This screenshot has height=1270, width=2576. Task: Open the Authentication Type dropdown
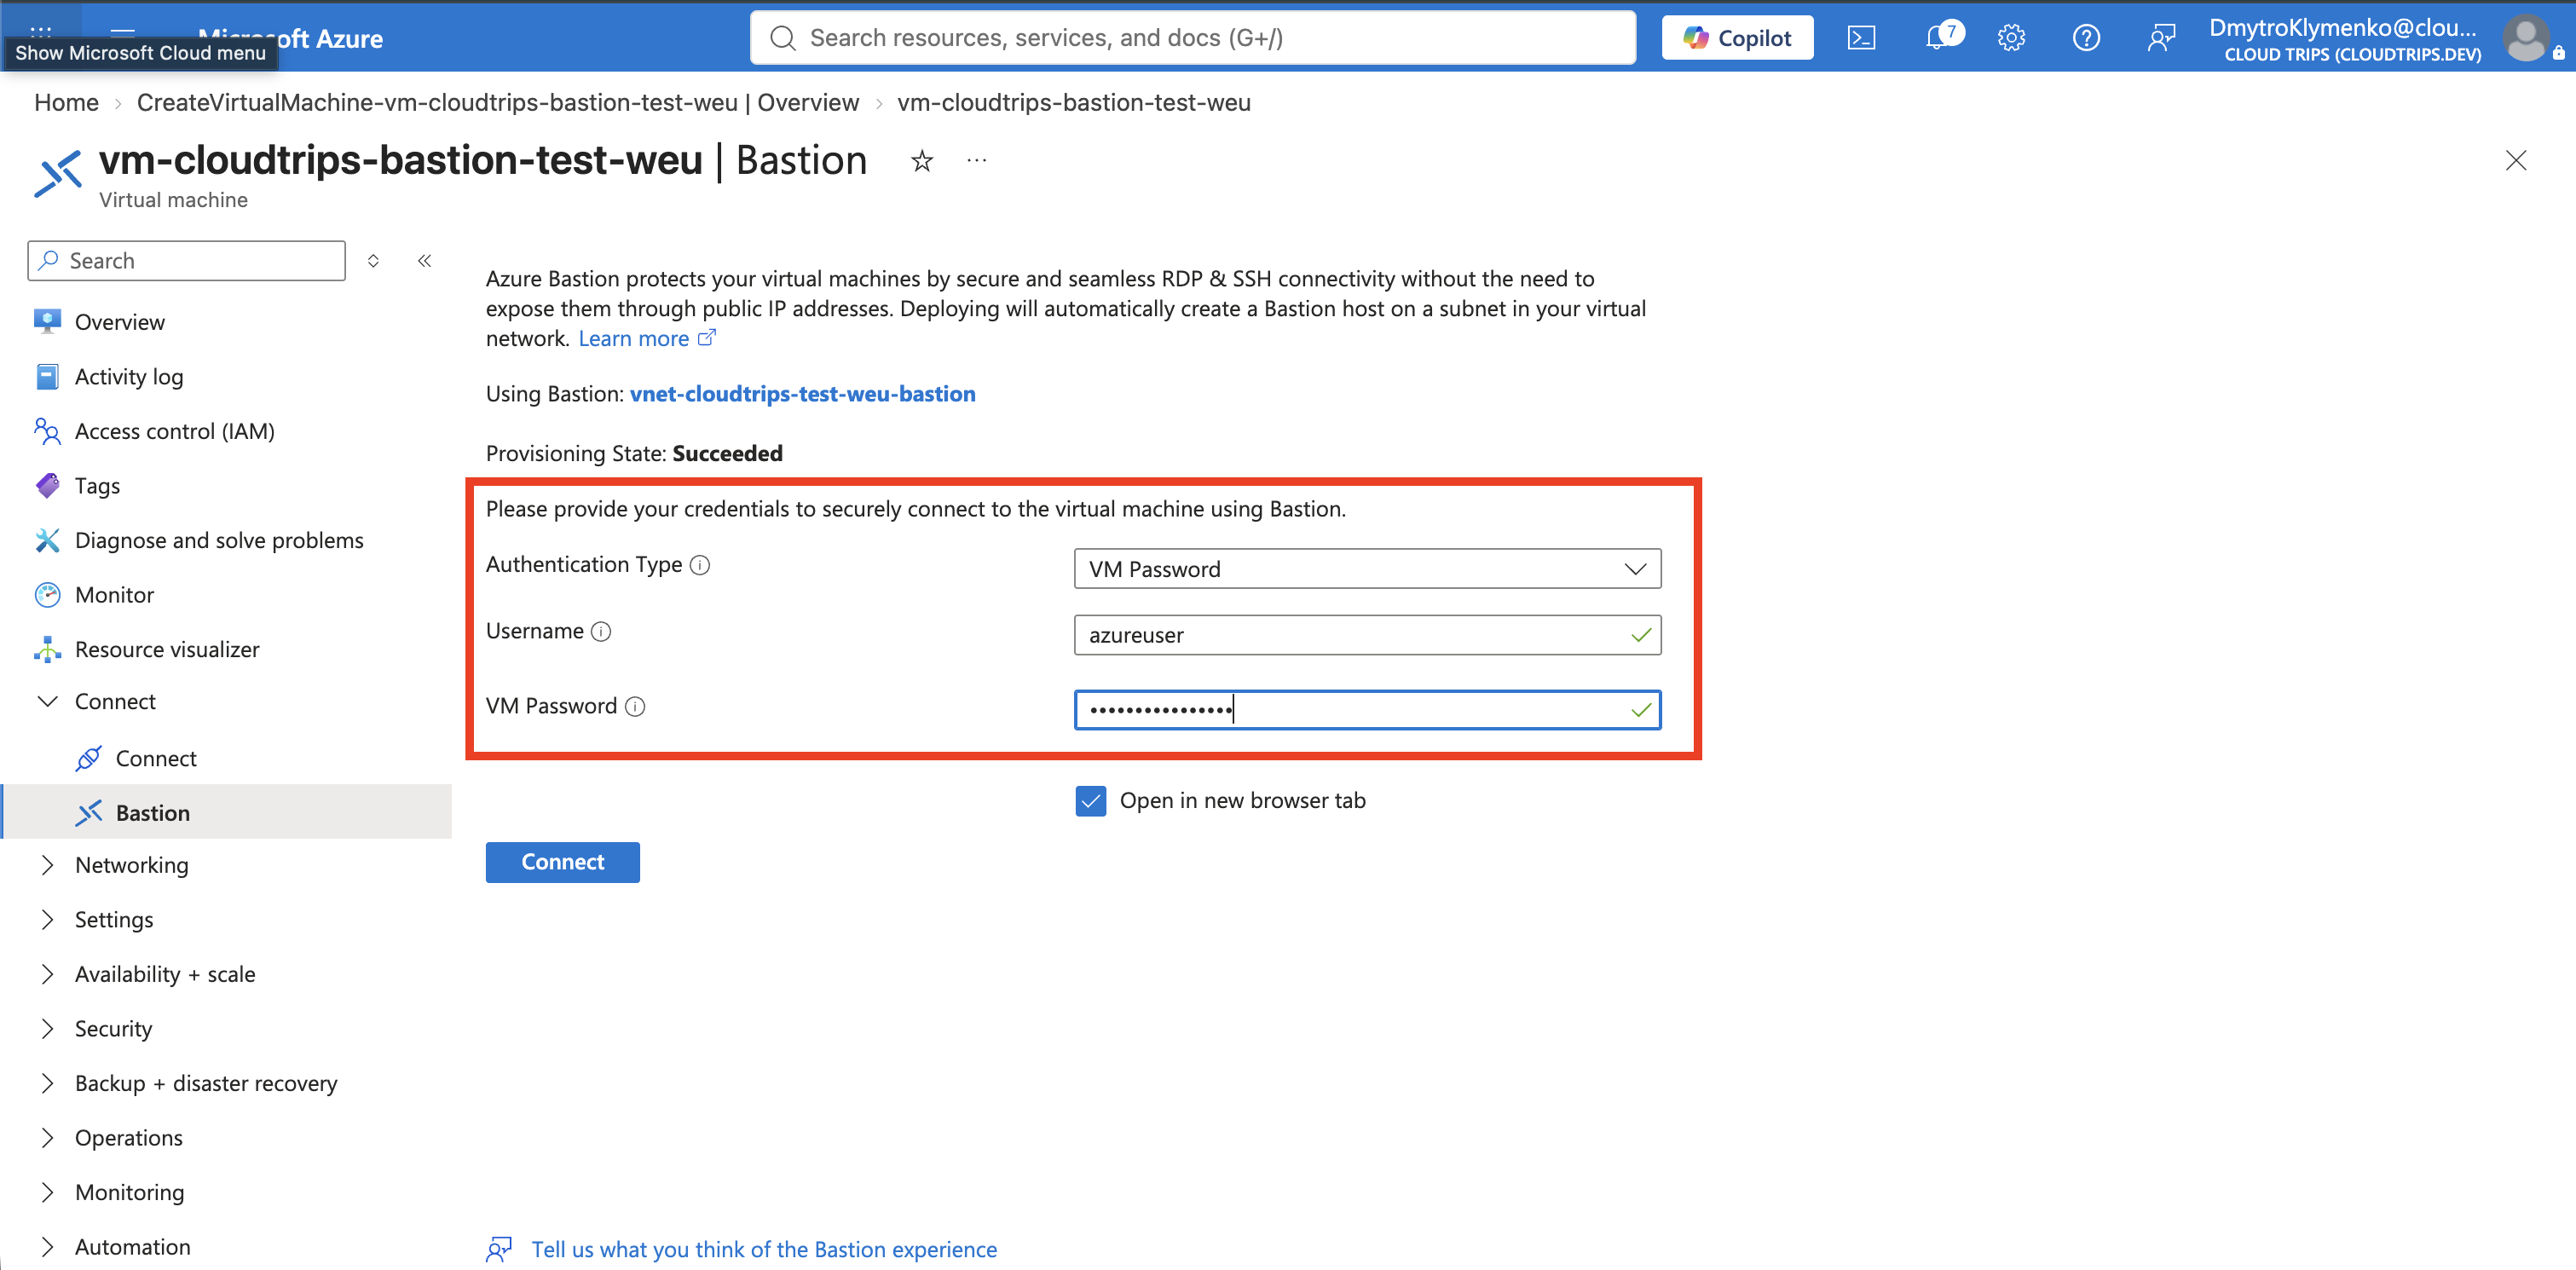tap(1367, 569)
